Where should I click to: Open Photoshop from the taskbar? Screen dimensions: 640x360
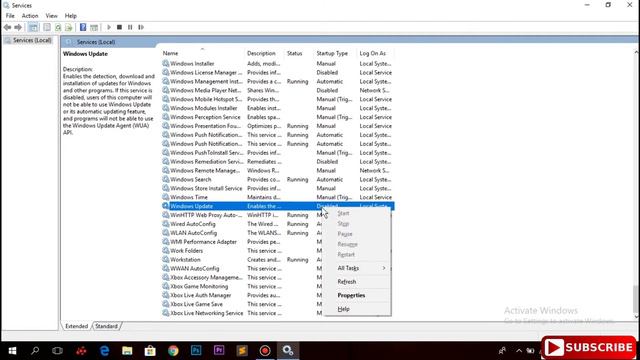point(196,351)
